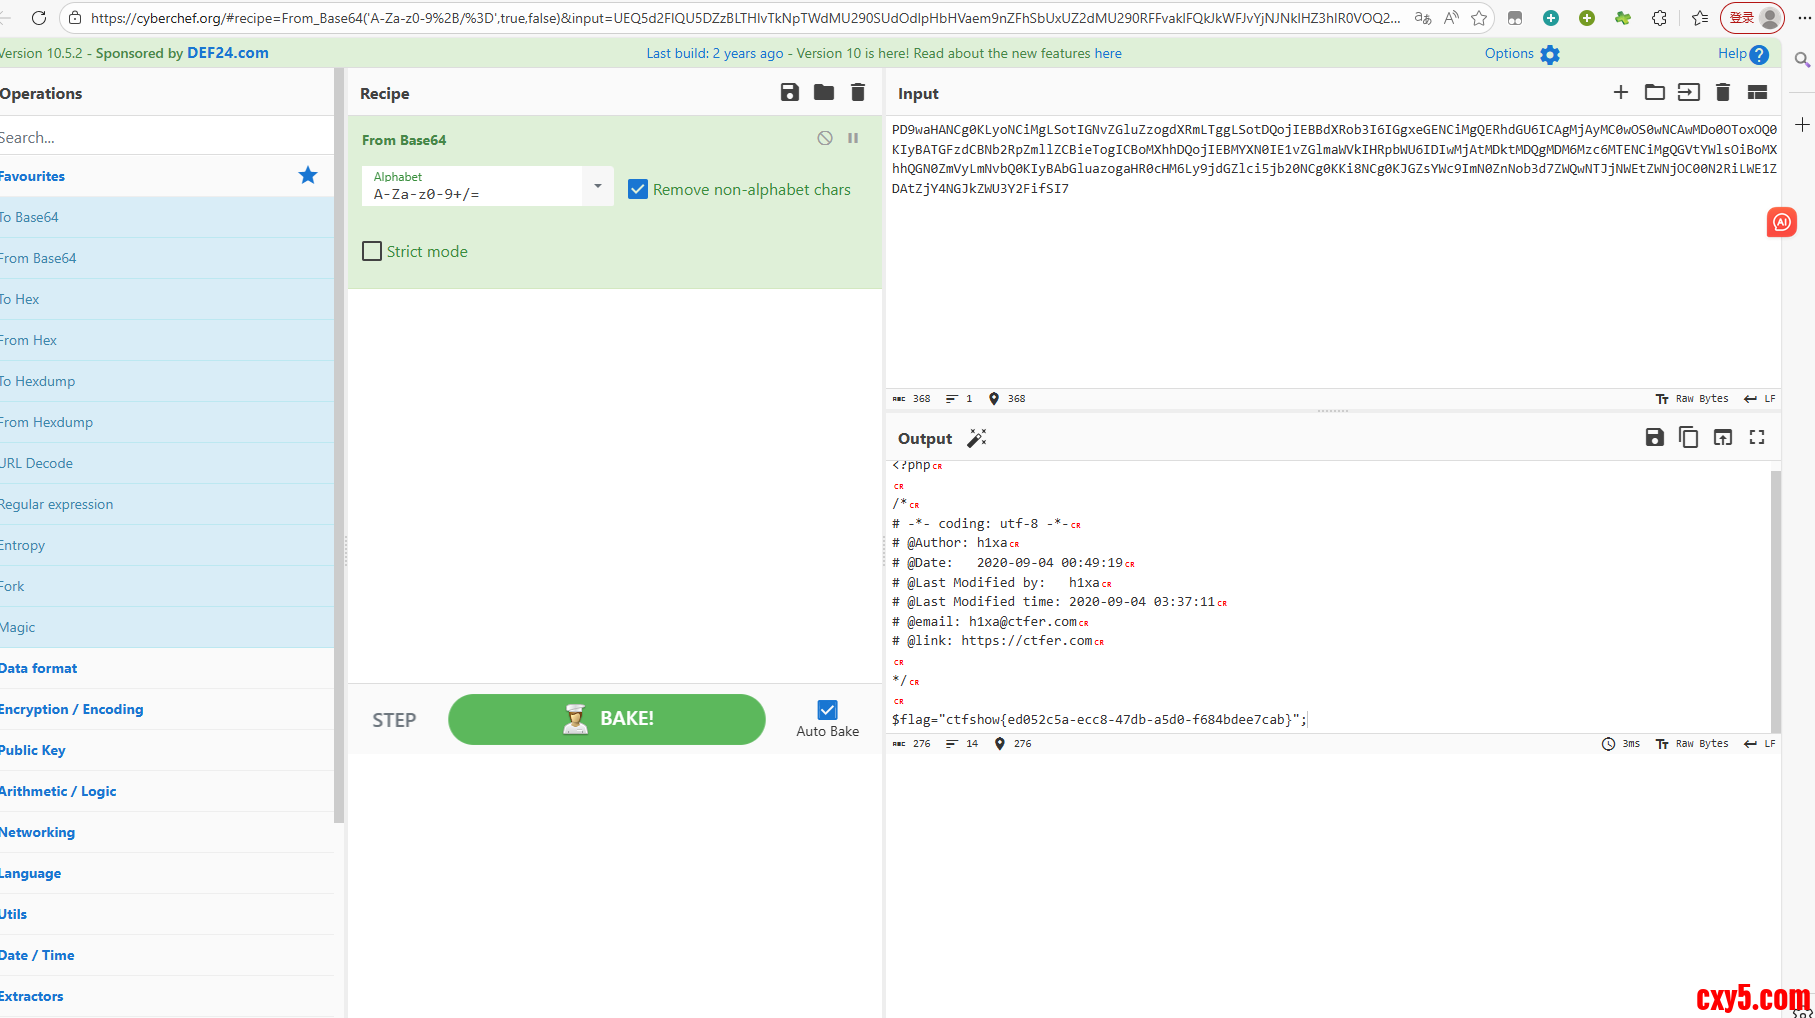Add a new input tab

(x=1620, y=93)
